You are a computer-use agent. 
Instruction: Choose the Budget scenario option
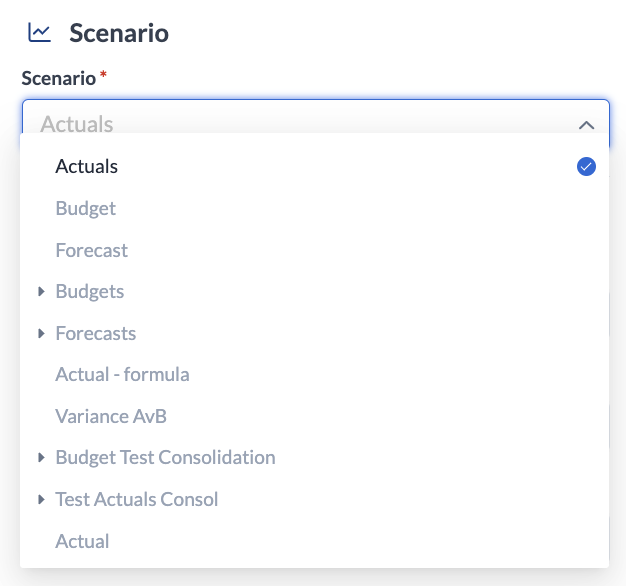[86, 209]
